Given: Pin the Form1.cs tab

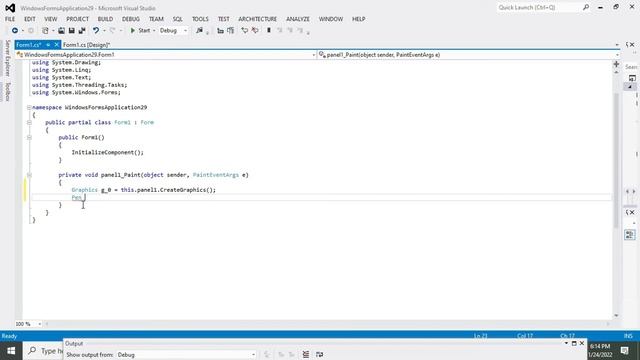Looking at the screenshot, I should (48, 45).
